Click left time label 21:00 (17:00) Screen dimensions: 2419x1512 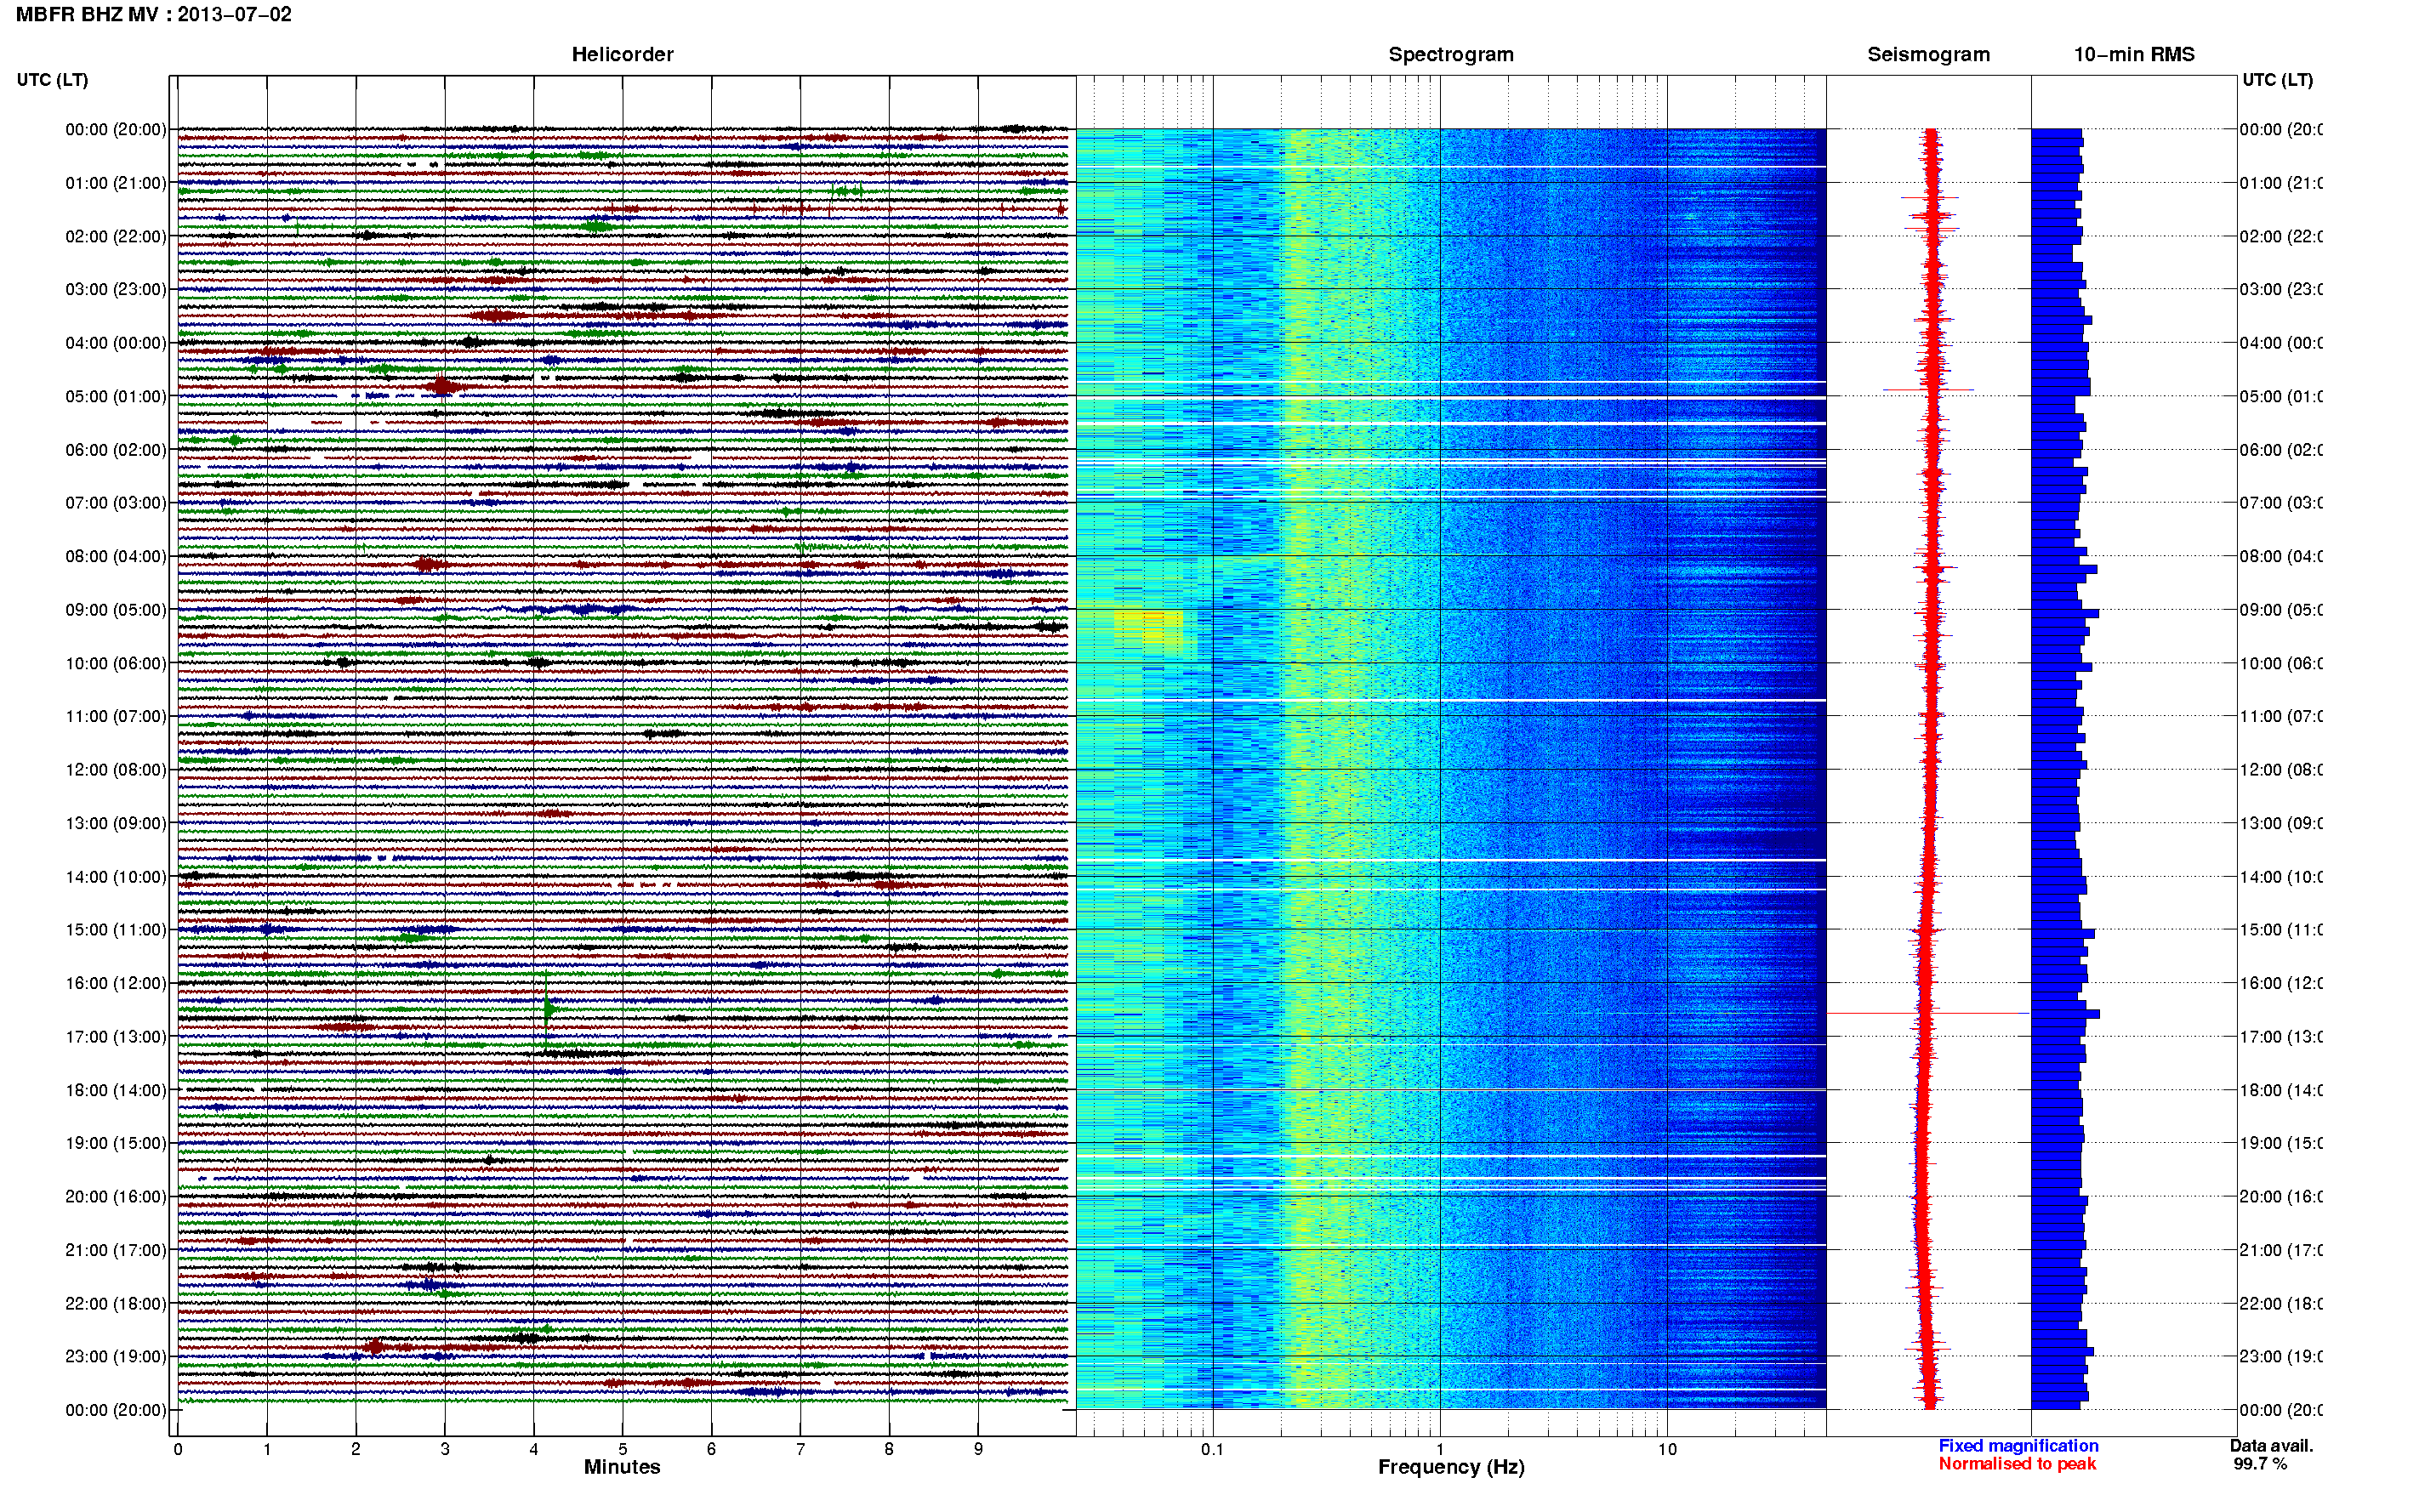(x=116, y=1250)
